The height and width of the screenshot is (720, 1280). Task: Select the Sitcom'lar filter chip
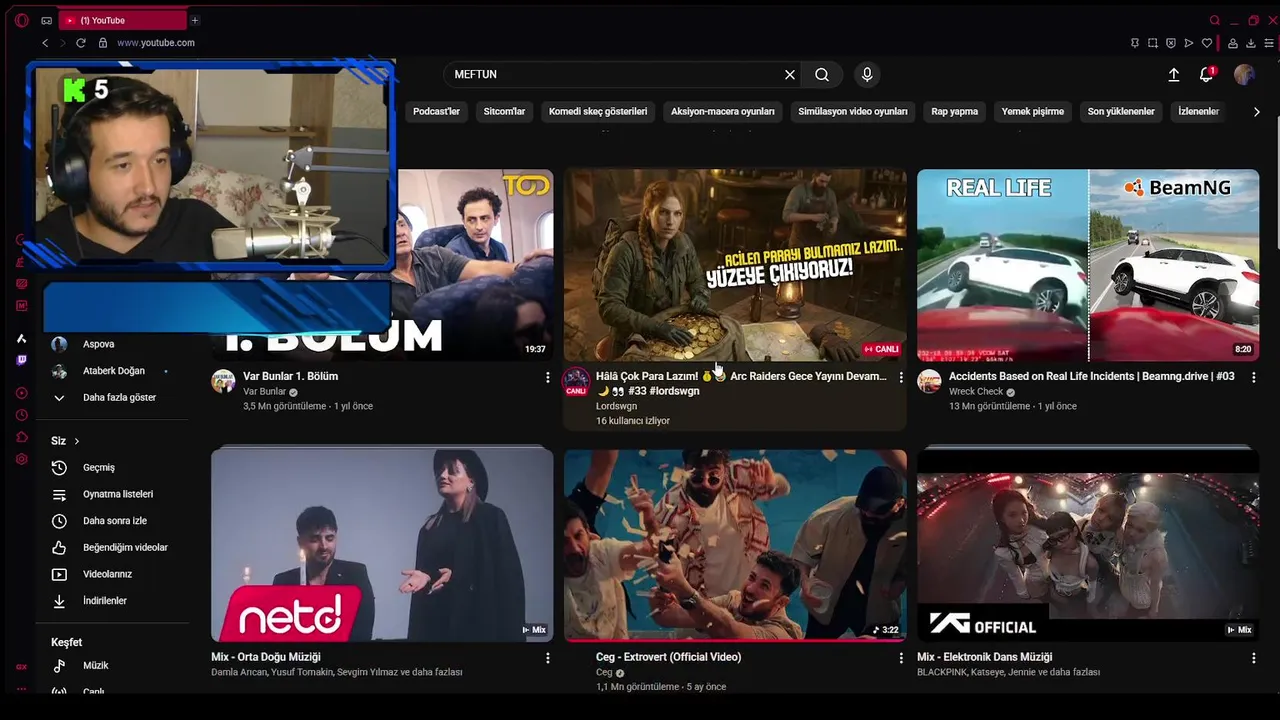click(x=504, y=111)
